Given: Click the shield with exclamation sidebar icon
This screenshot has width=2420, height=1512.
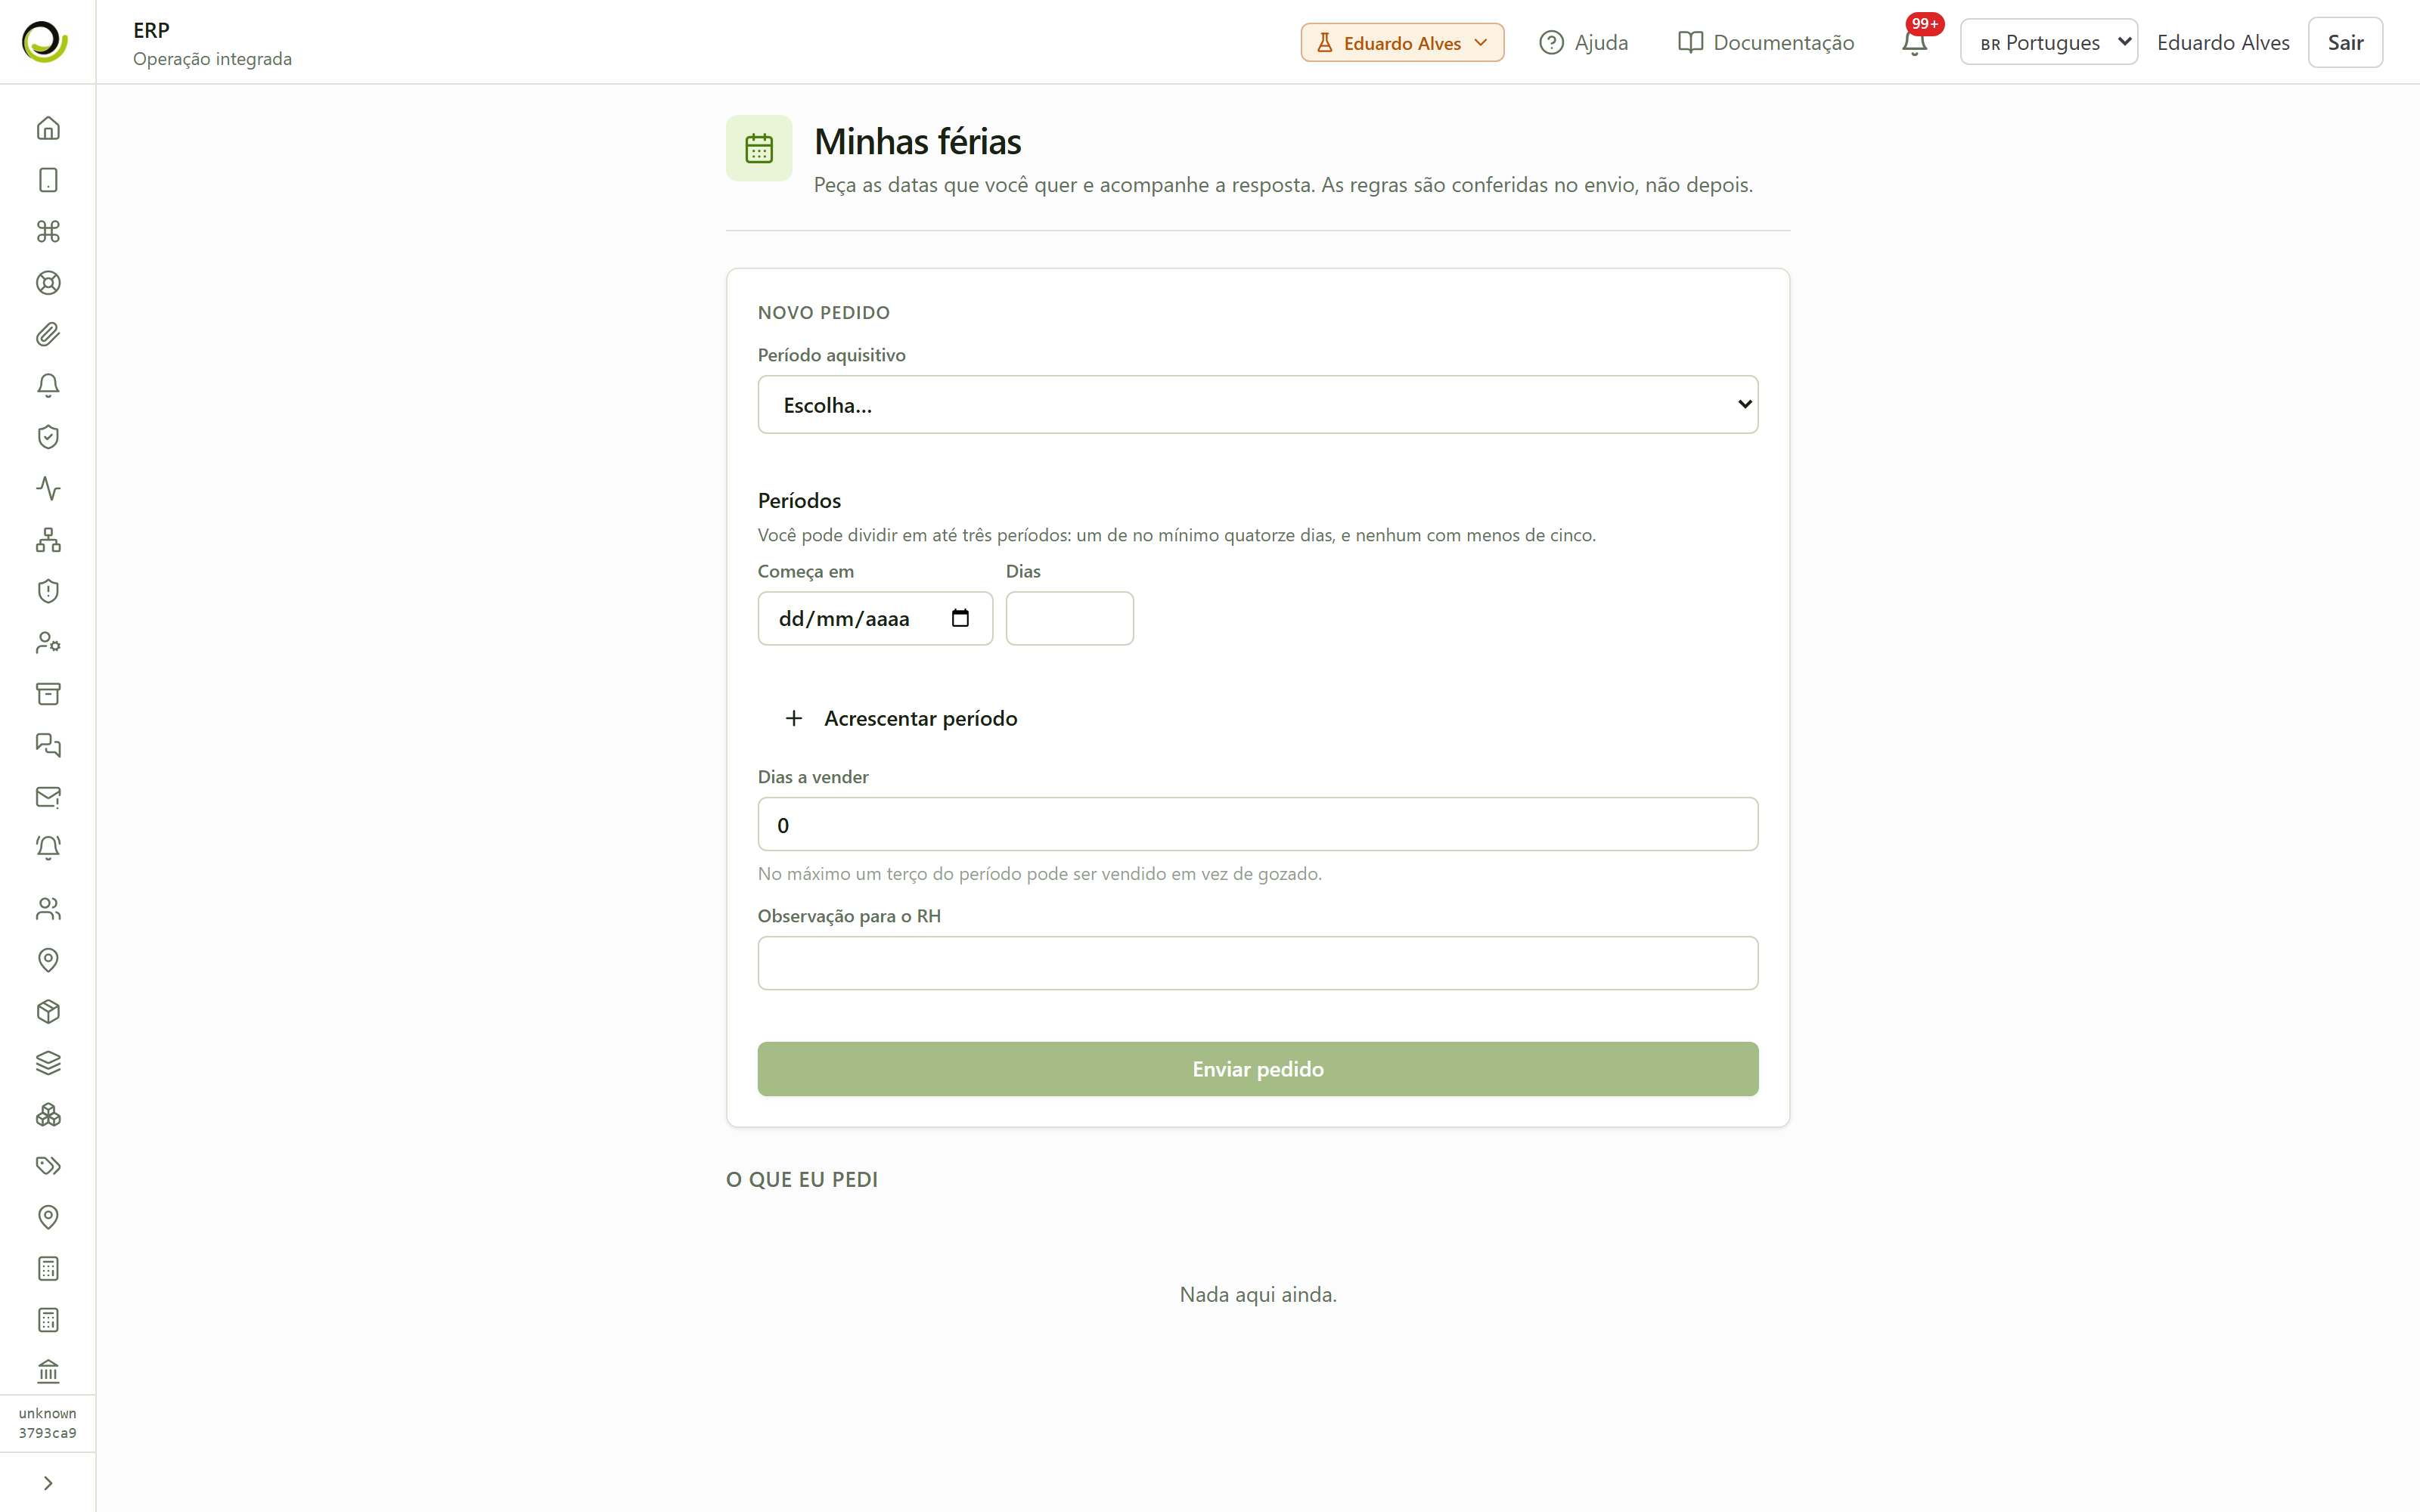Looking at the screenshot, I should [48, 591].
